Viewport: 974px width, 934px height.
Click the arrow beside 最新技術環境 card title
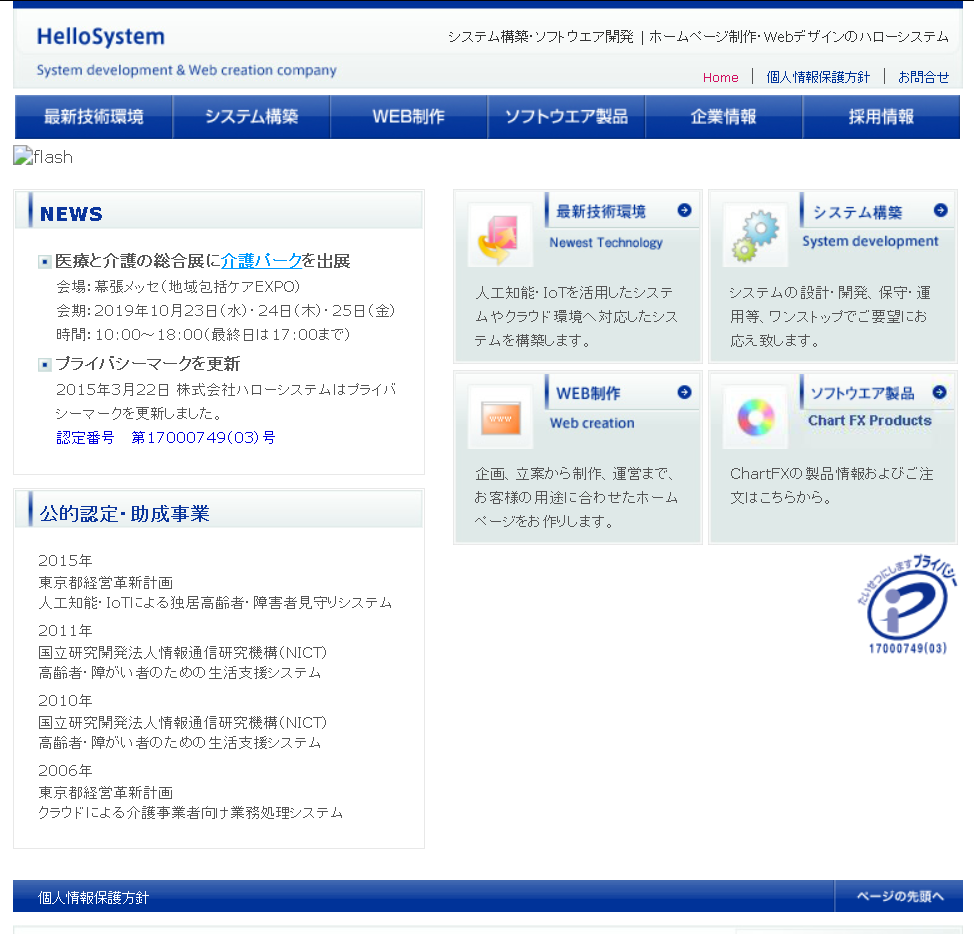[x=684, y=210]
